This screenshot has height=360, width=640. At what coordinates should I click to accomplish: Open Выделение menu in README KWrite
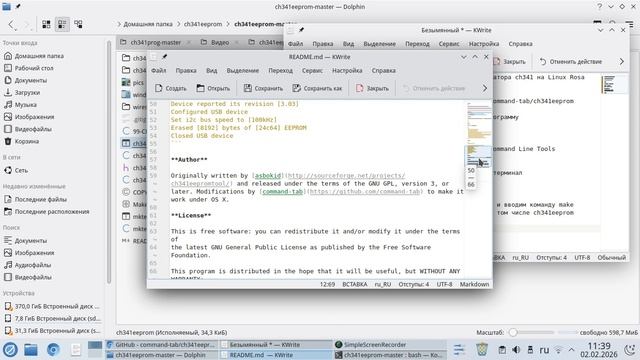(243, 71)
